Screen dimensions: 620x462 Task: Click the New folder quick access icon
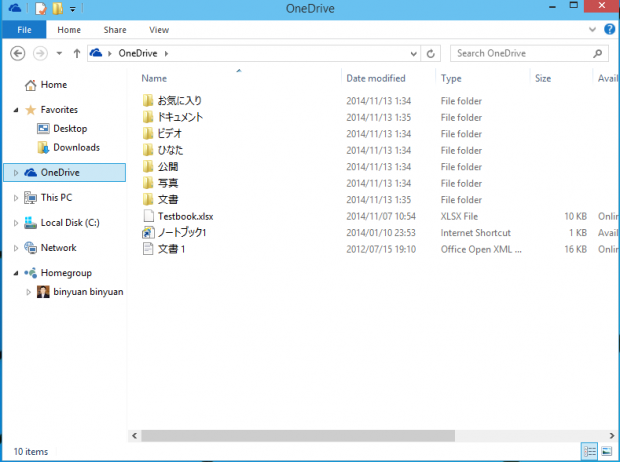coord(58,8)
